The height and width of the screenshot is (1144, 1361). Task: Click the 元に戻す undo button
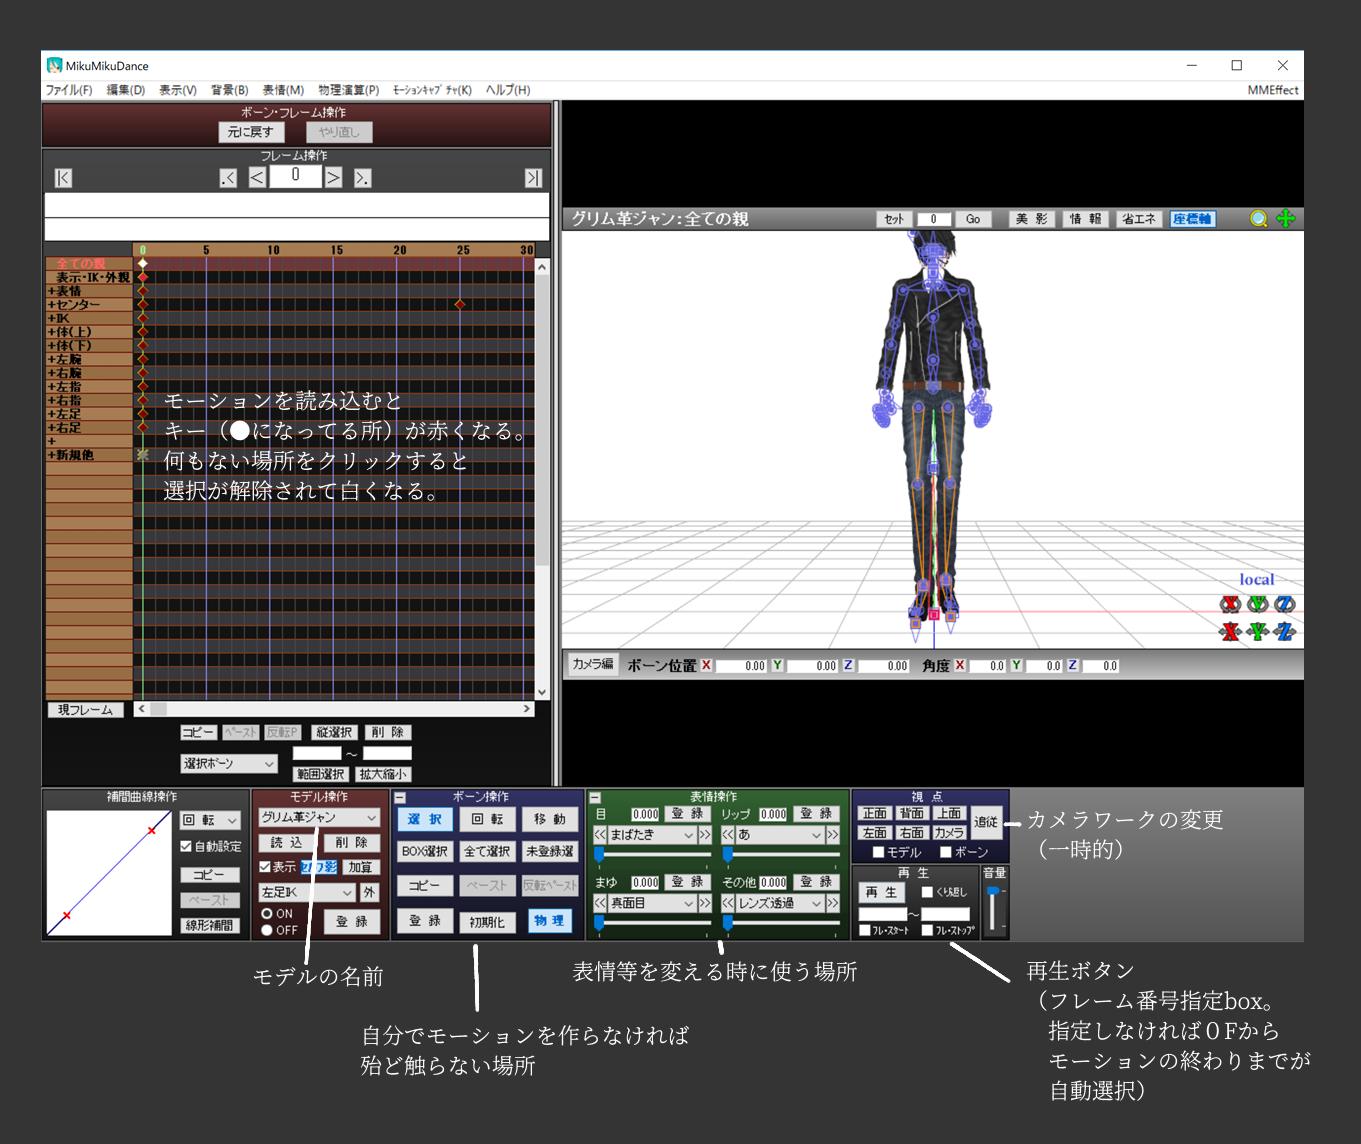pos(251,132)
